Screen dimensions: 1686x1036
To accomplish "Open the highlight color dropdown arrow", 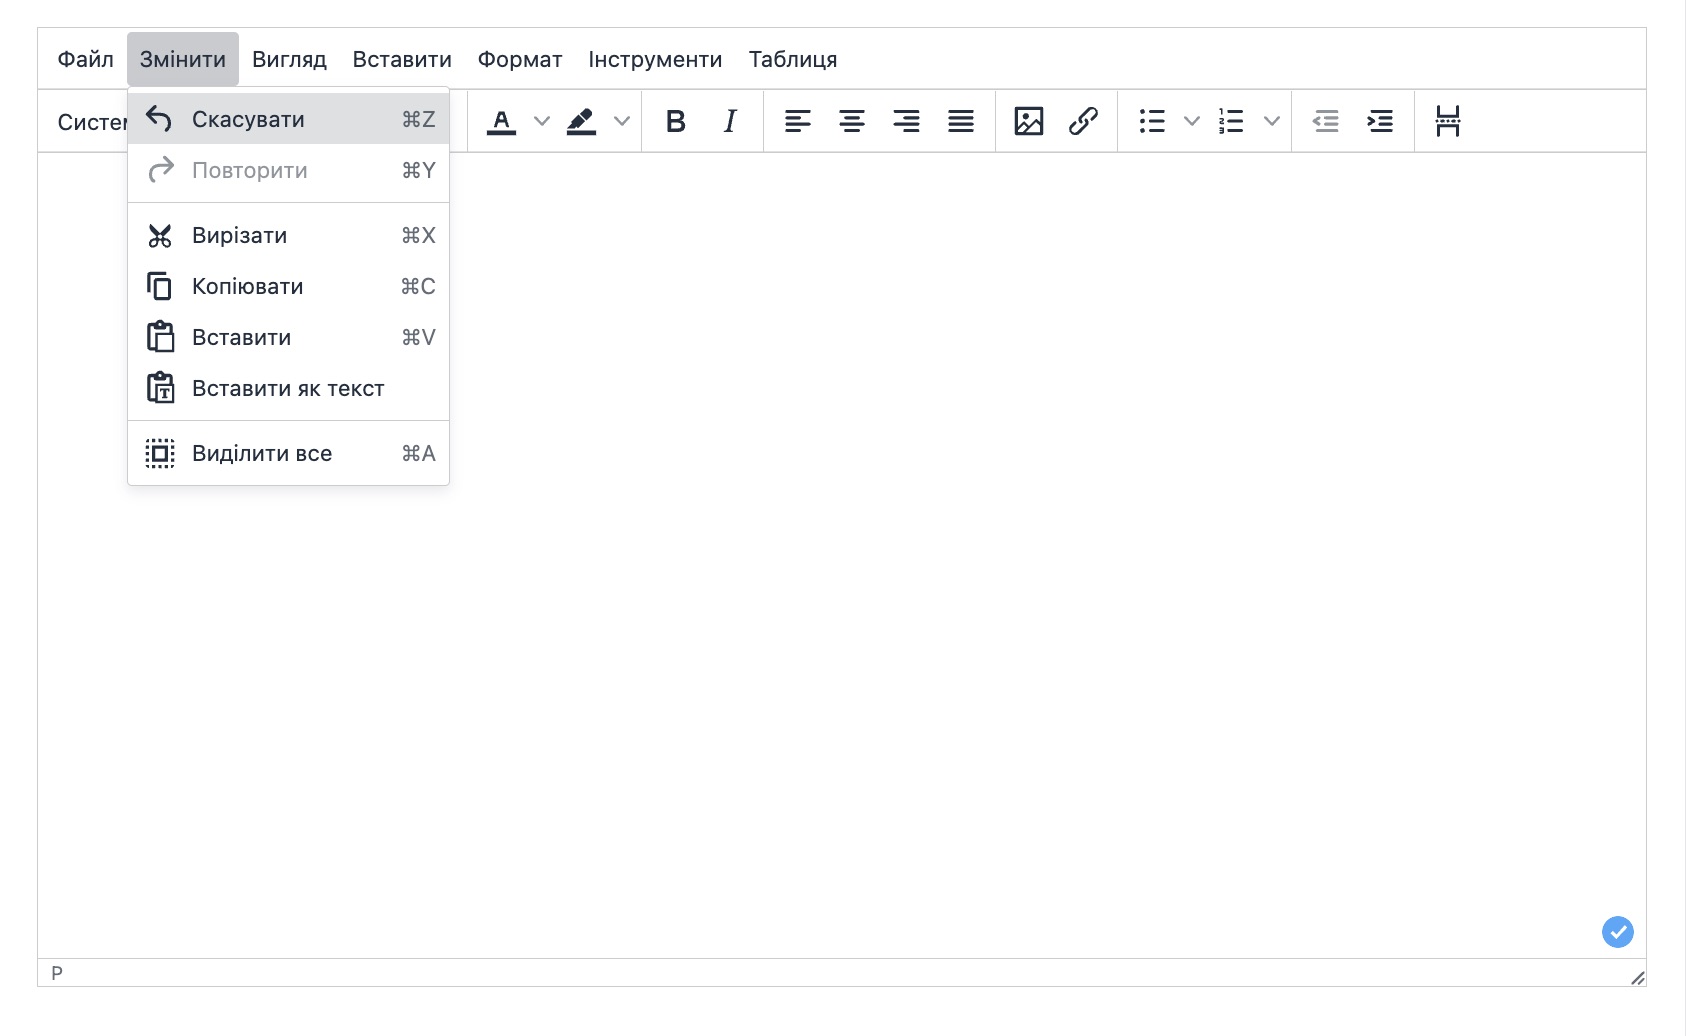I will click(x=622, y=121).
